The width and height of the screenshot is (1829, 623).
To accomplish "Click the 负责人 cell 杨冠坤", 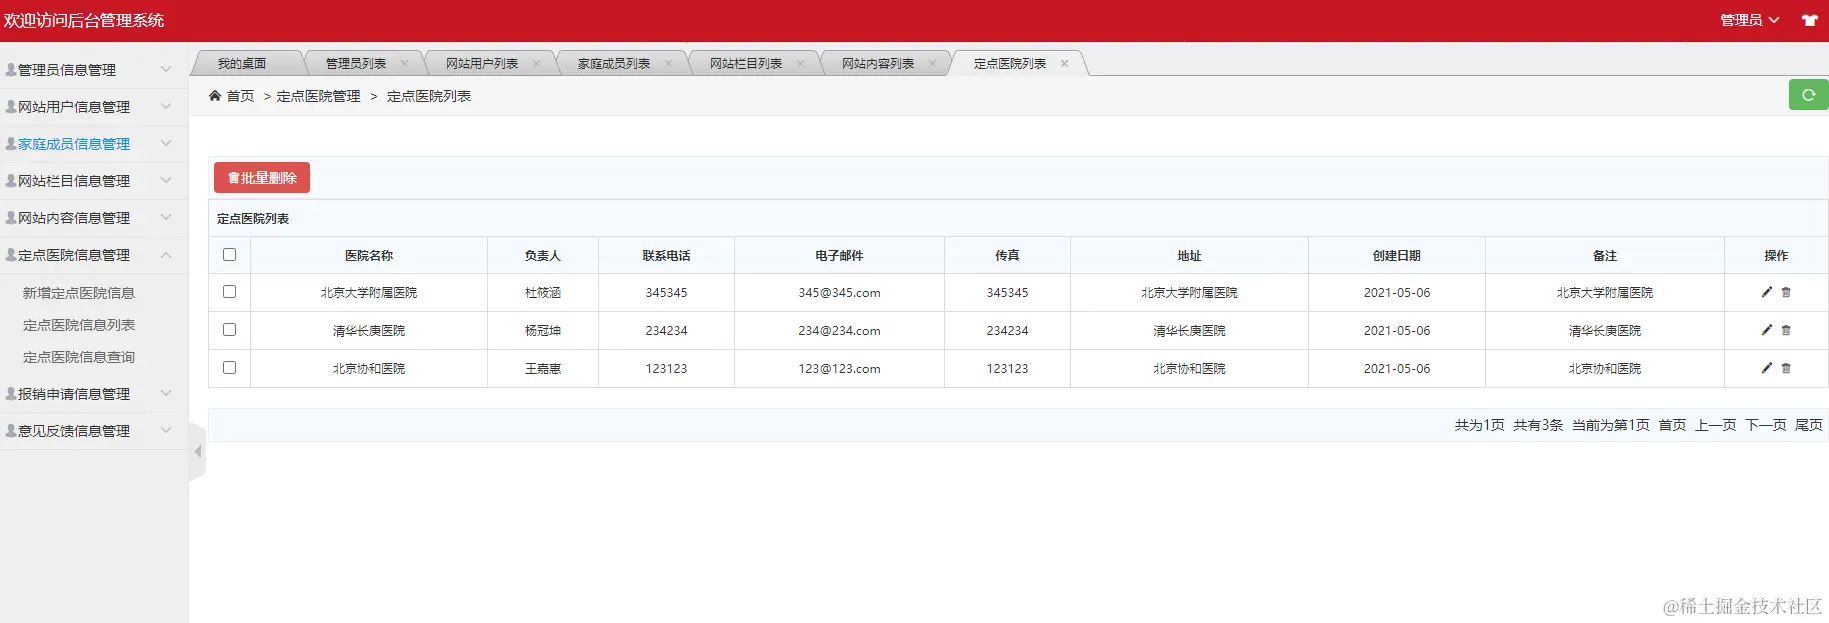I will (x=543, y=330).
